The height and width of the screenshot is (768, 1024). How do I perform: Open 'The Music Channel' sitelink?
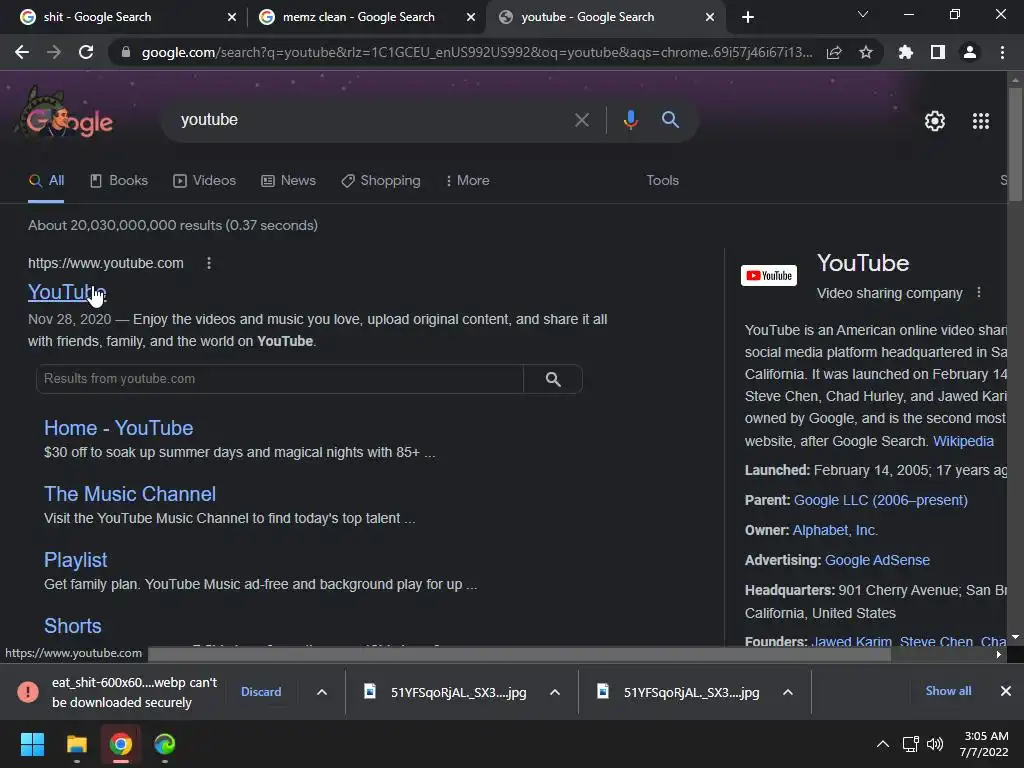tap(129, 494)
